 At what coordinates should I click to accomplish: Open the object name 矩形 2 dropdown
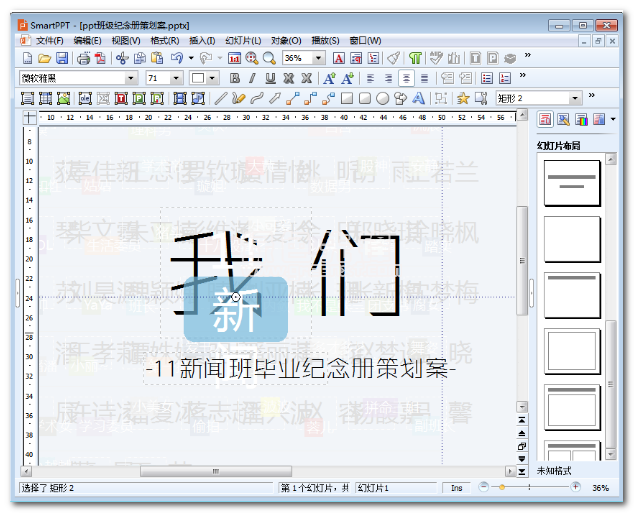[575, 98]
